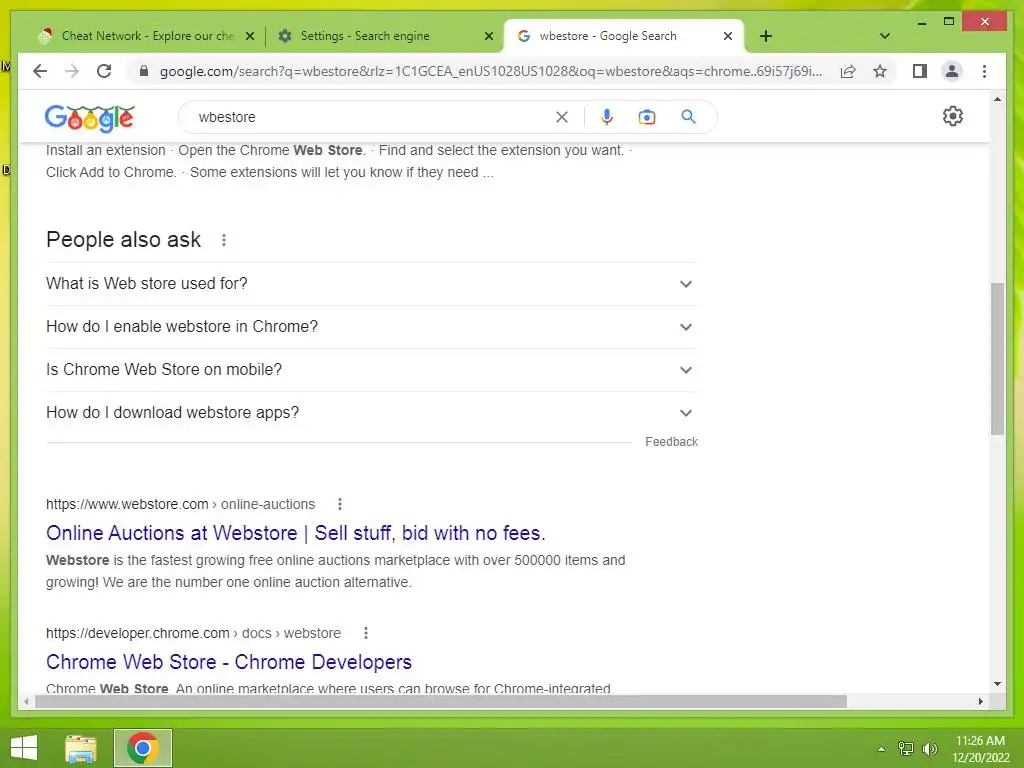
Task: Focus the Google search box
Action: pyautogui.click(x=372, y=117)
